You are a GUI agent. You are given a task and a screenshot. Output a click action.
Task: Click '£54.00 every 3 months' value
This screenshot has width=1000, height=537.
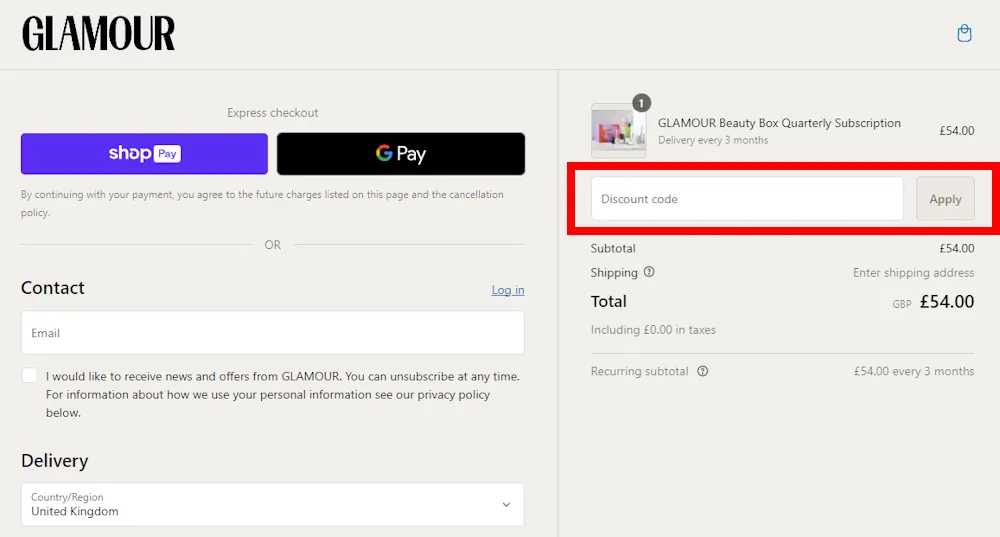click(x=914, y=371)
